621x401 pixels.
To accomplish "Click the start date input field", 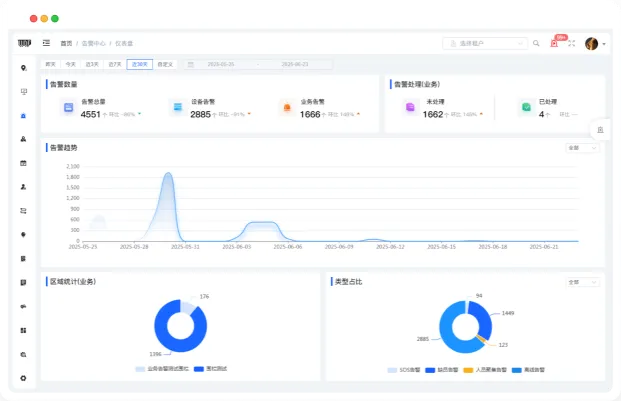I will [x=220, y=64].
